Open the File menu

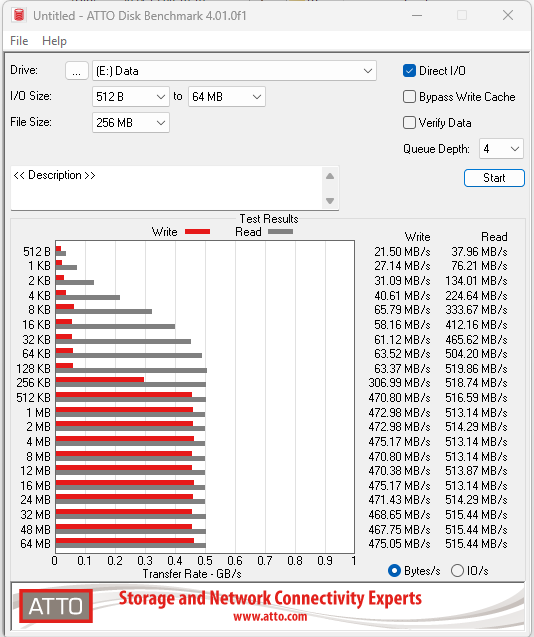19,41
